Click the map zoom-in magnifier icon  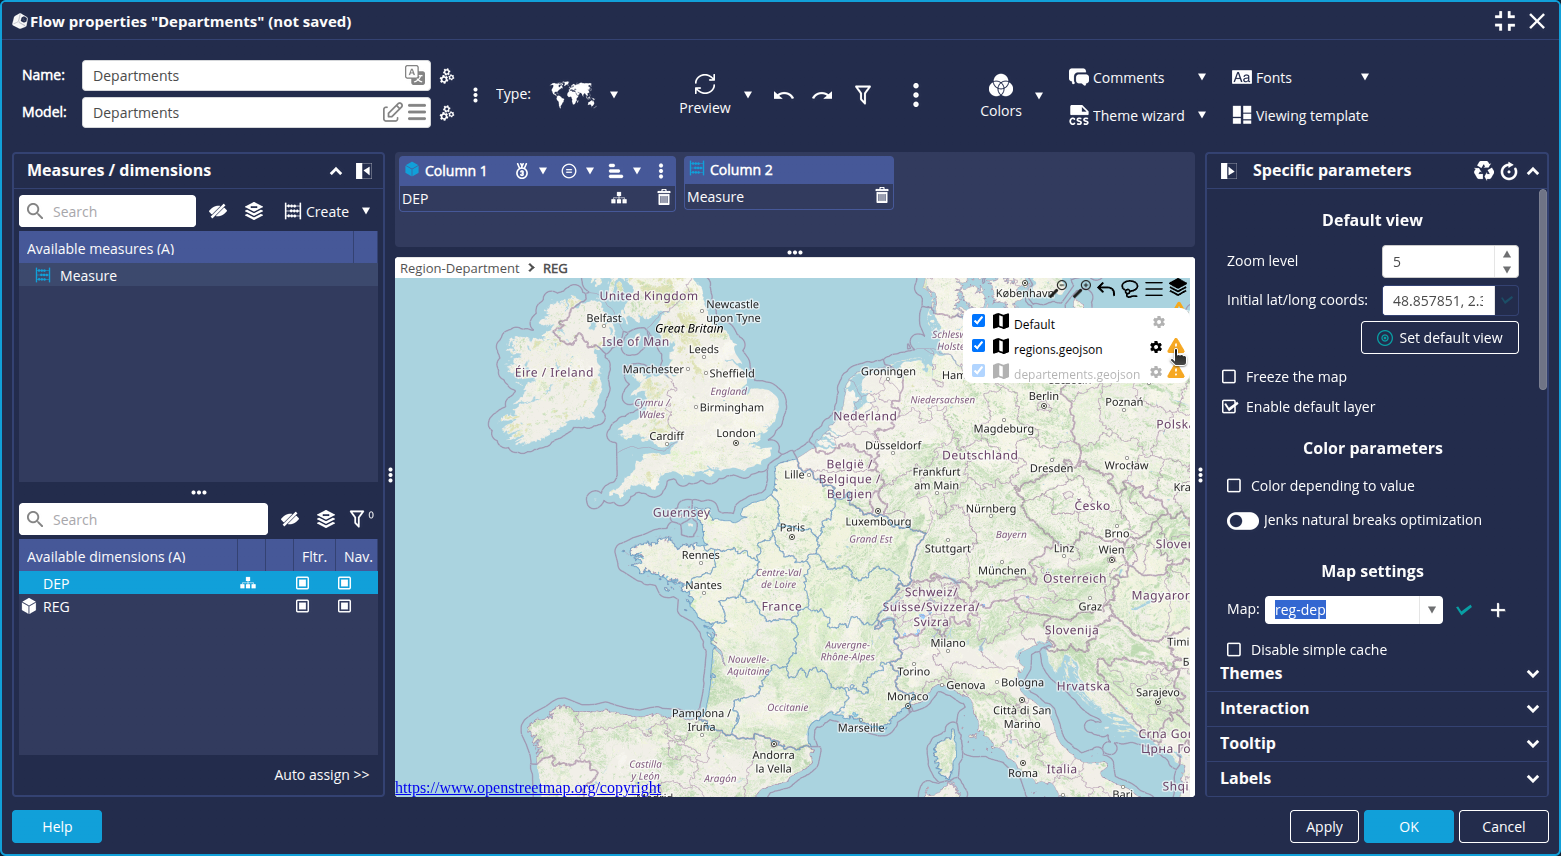pyautogui.click(x=1082, y=288)
